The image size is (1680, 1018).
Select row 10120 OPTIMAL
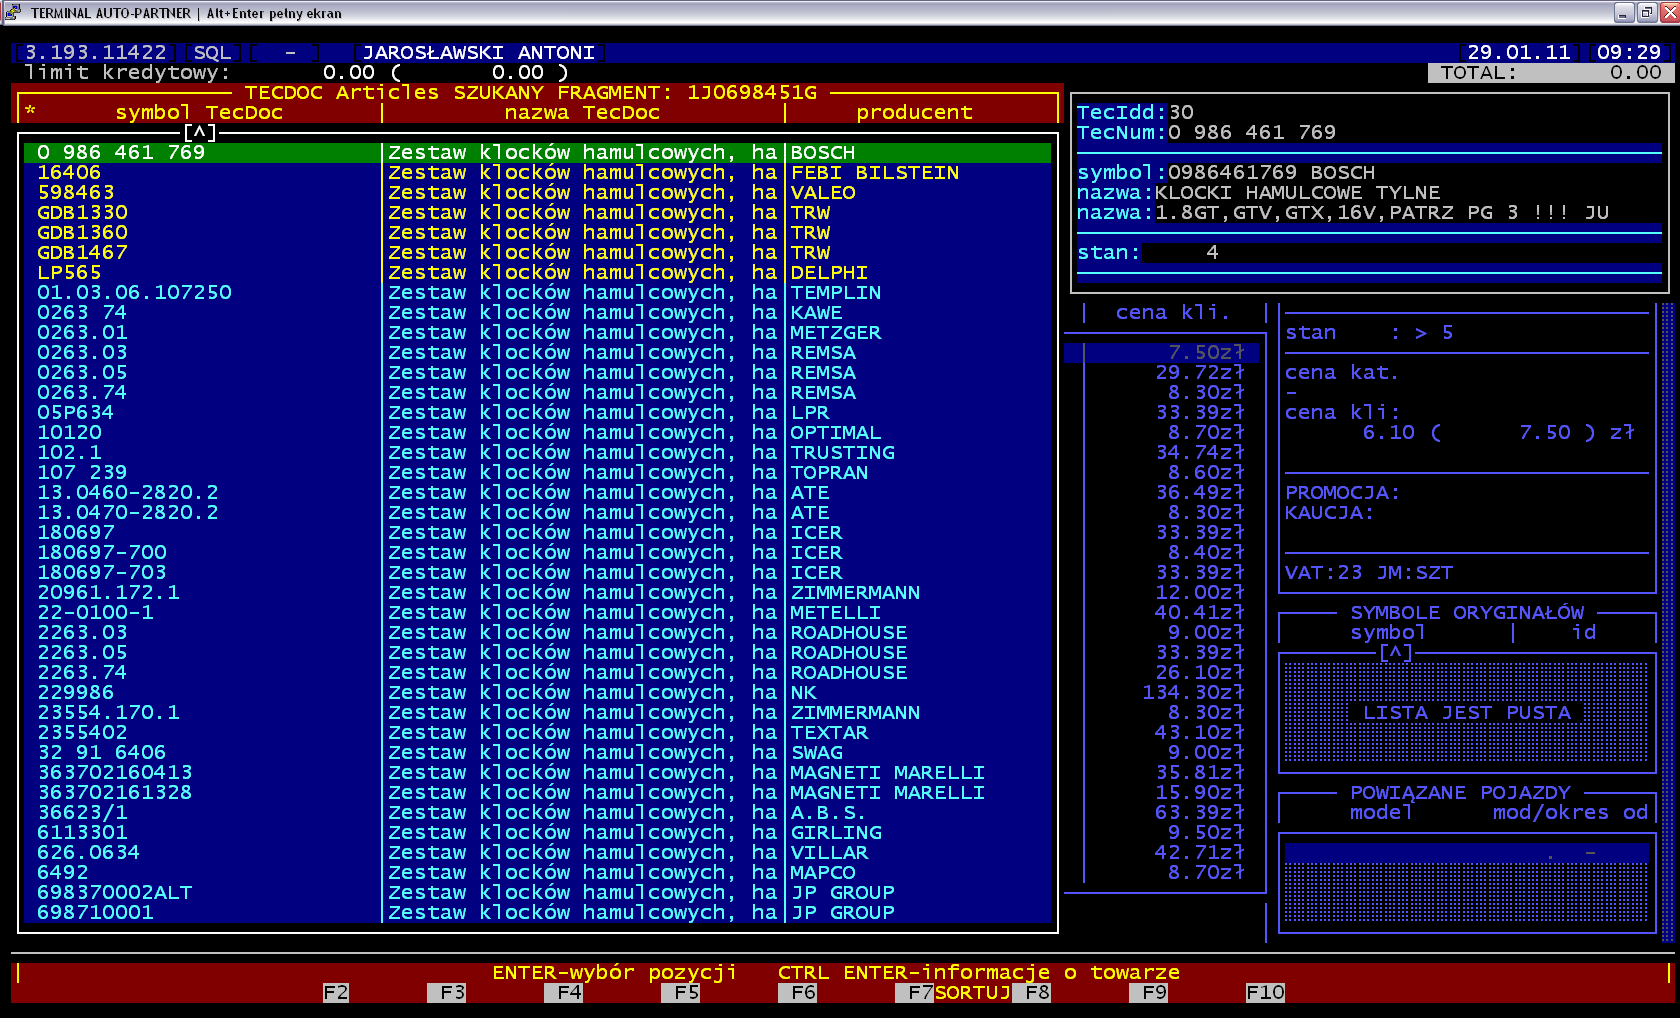pos(537,432)
